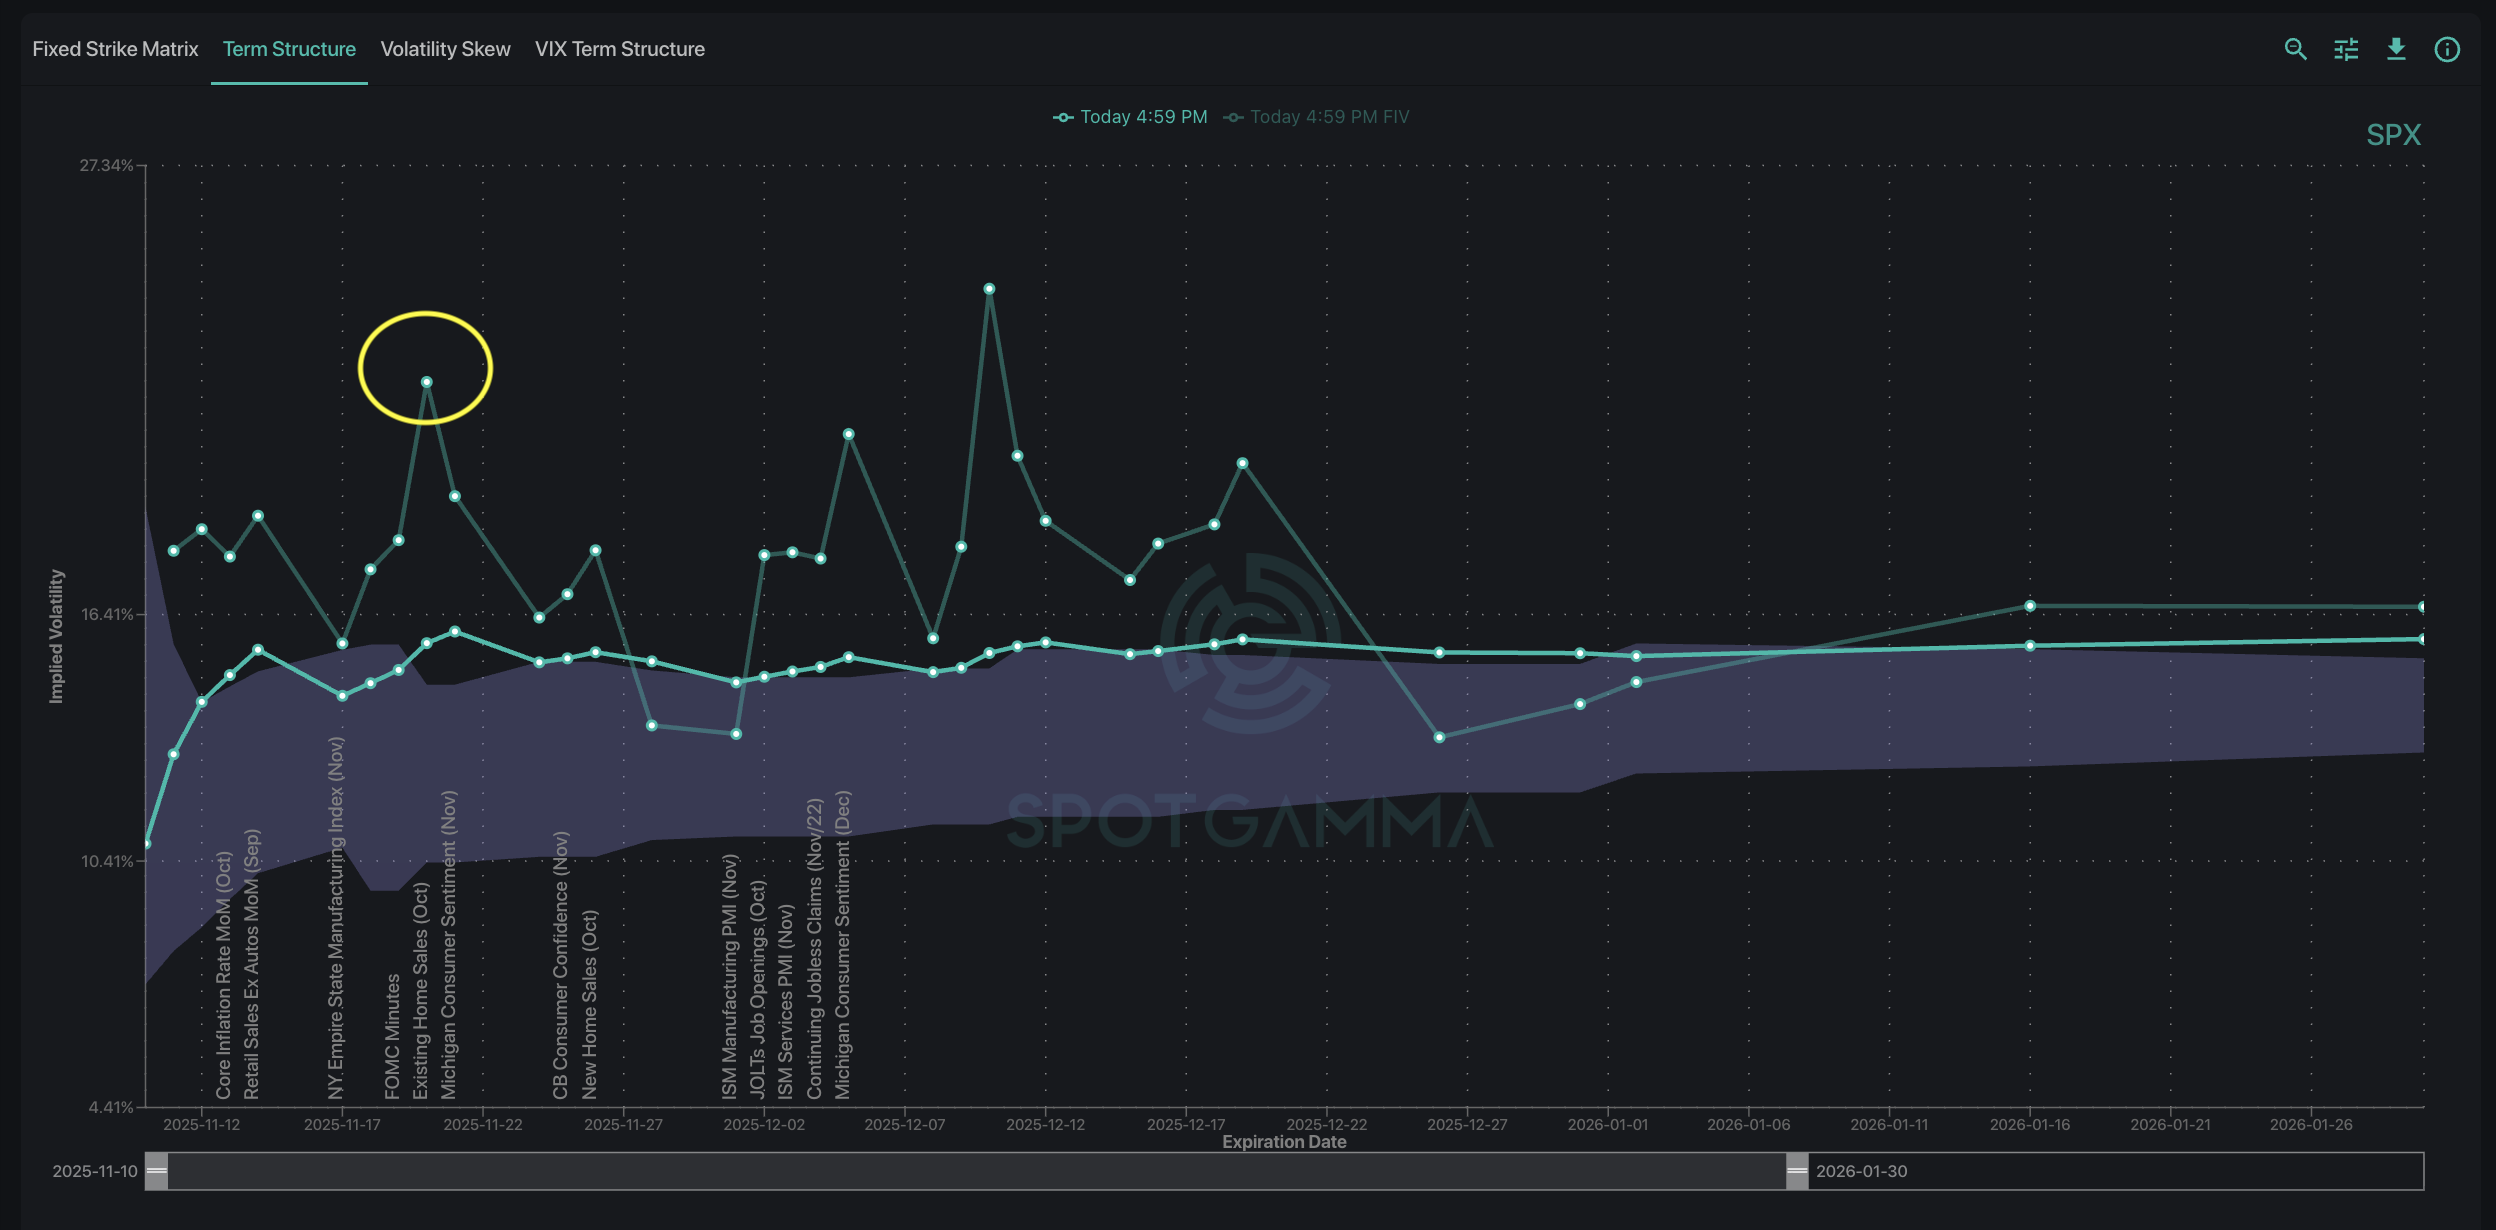Click the 2026-01-16 FIV data point
2496x1230 pixels.
(x=2030, y=606)
